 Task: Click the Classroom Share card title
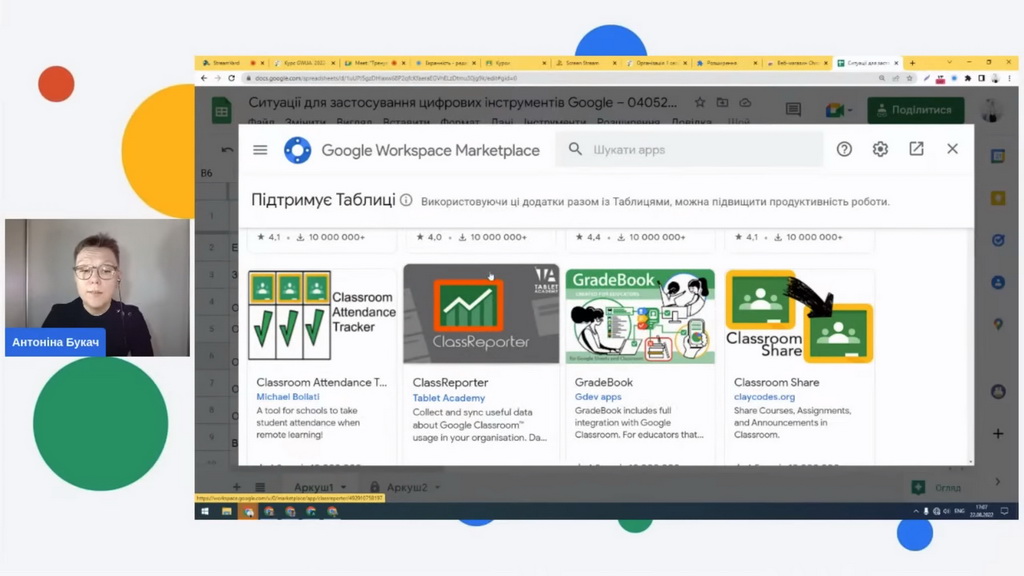pyautogui.click(x=776, y=382)
